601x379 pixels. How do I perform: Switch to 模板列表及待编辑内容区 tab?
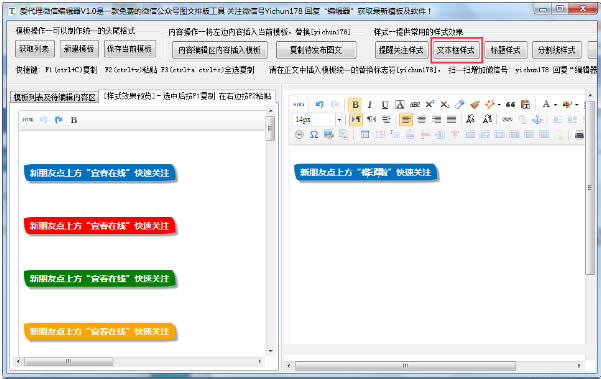click(54, 97)
